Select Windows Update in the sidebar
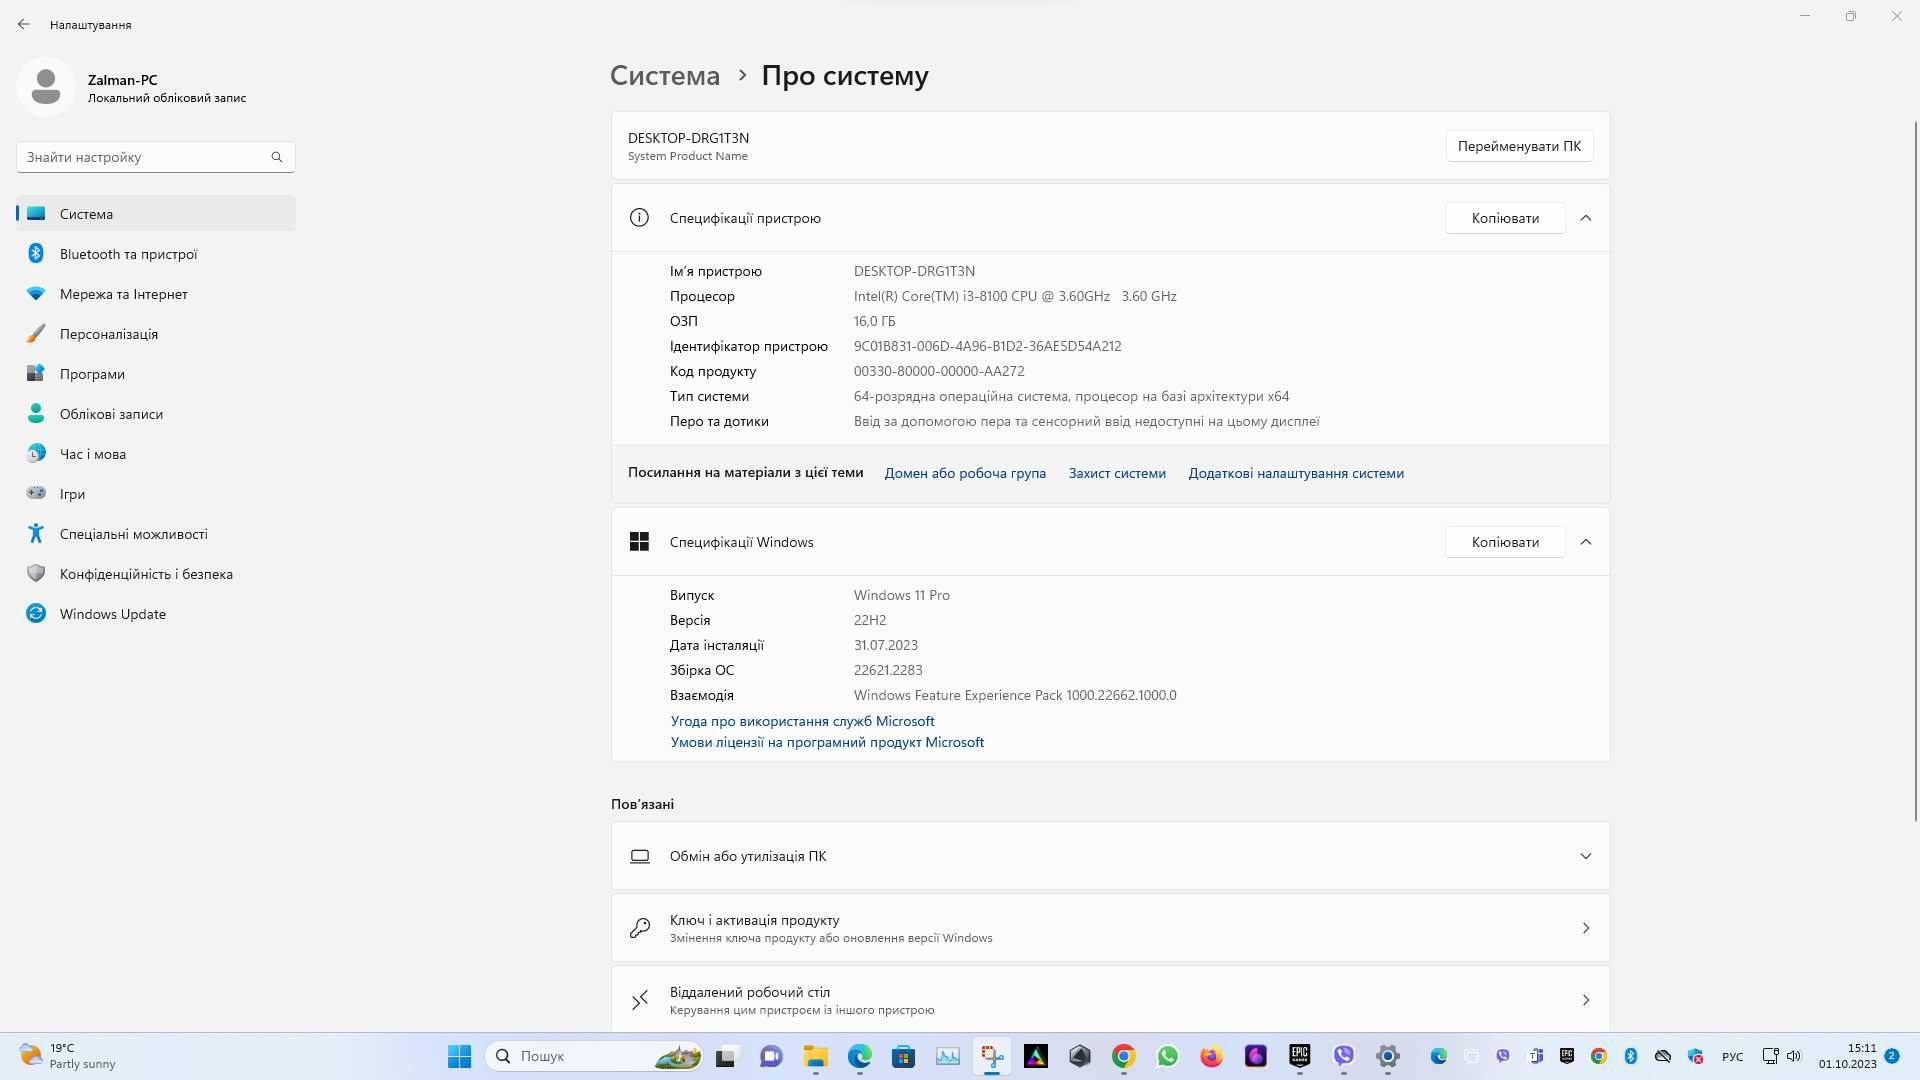1920x1080 pixels. click(x=156, y=613)
